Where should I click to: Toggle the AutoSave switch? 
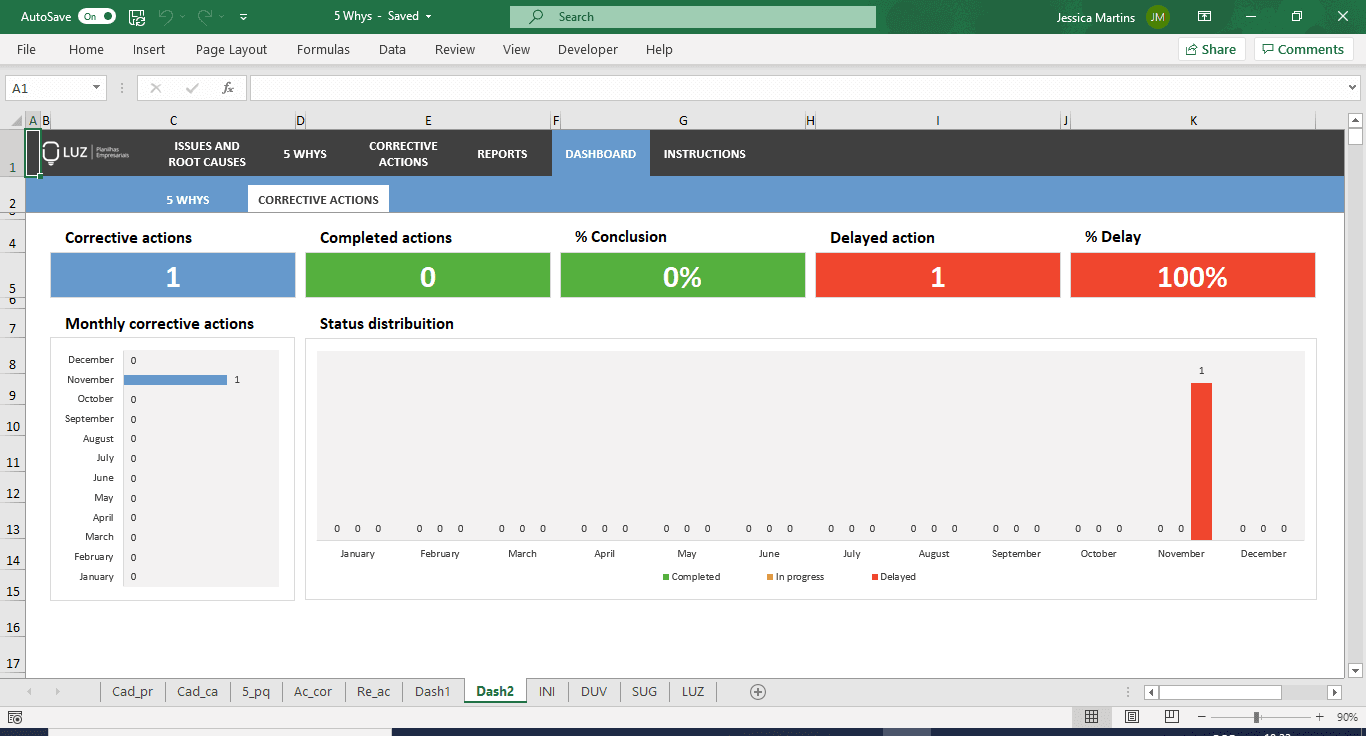(x=97, y=17)
